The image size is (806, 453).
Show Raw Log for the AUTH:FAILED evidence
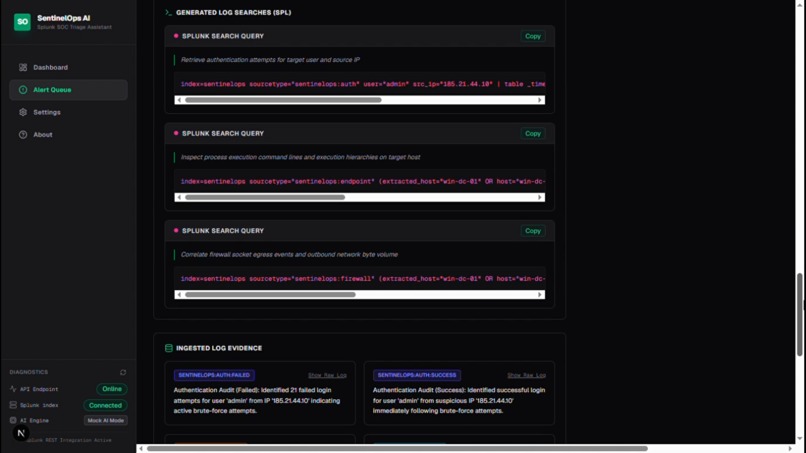(x=327, y=375)
